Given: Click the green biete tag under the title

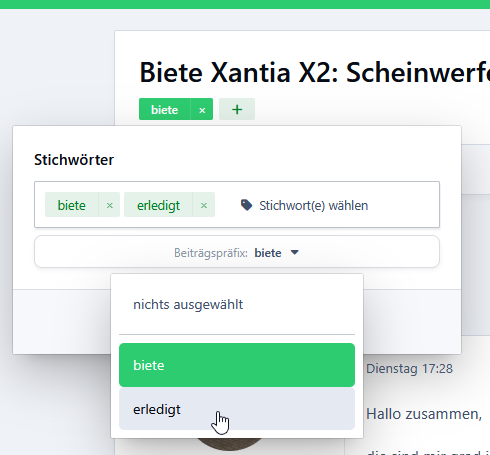Looking at the screenshot, I should 164,109.
